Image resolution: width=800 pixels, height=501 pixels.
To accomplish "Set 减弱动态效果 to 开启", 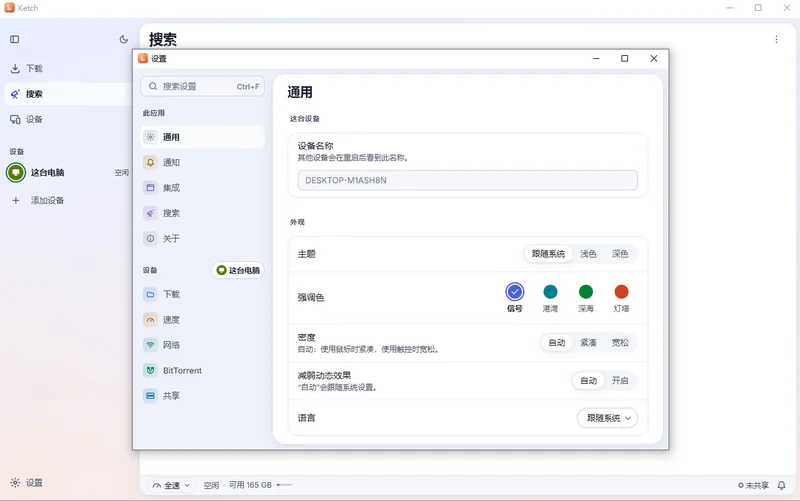I will (x=620, y=381).
